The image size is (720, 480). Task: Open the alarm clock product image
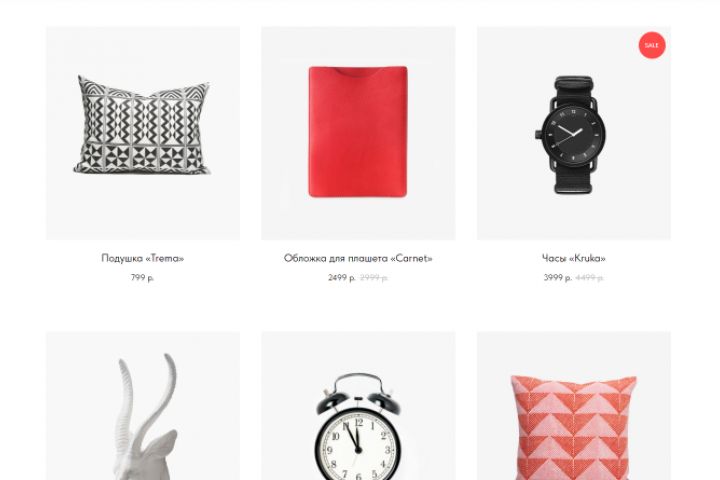click(x=358, y=406)
